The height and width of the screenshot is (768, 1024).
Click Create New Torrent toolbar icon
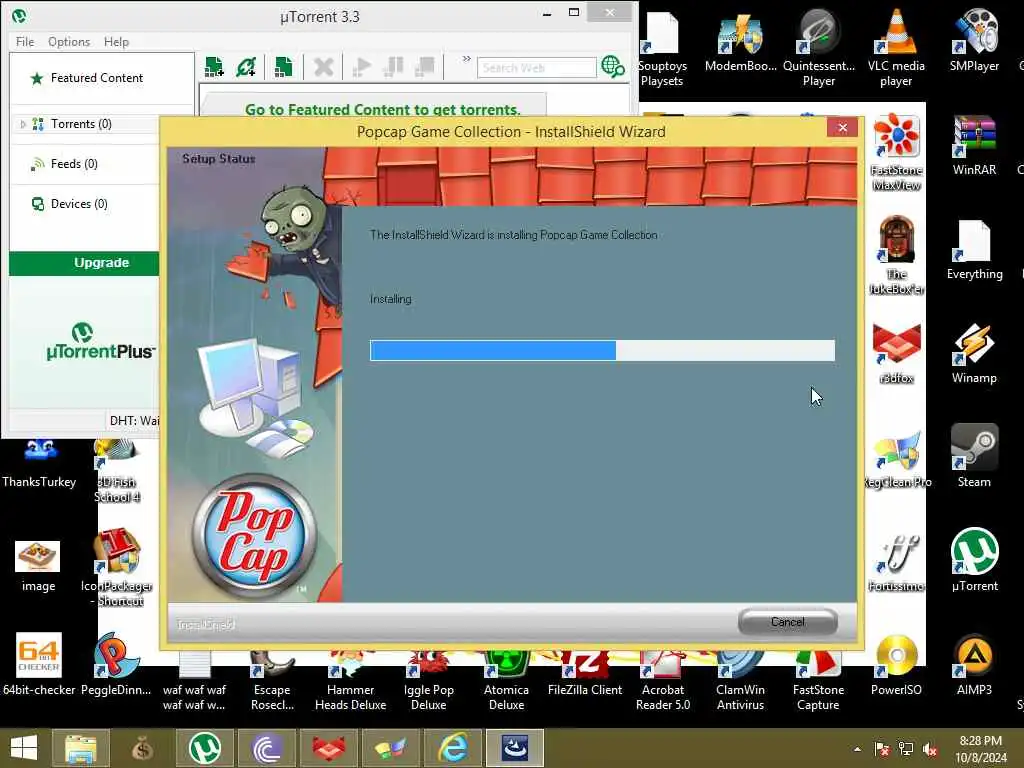tap(283, 67)
